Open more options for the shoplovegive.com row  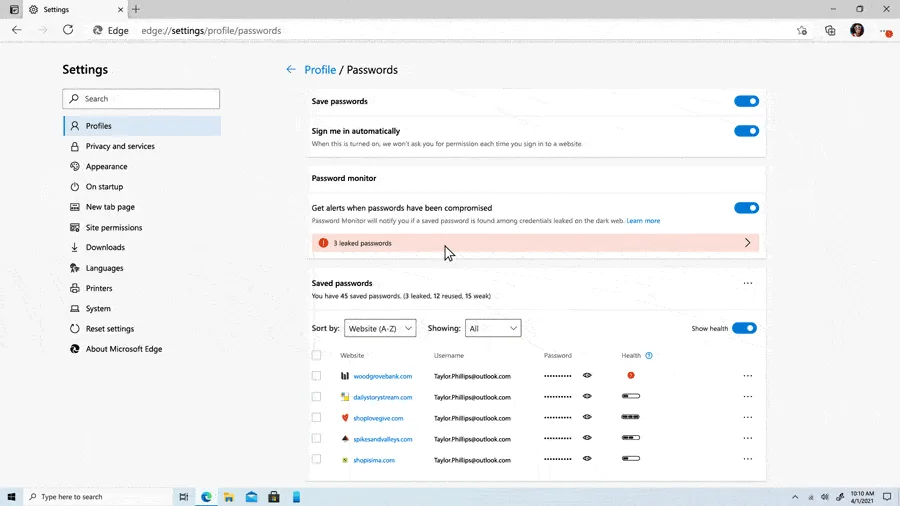point(747,418)
